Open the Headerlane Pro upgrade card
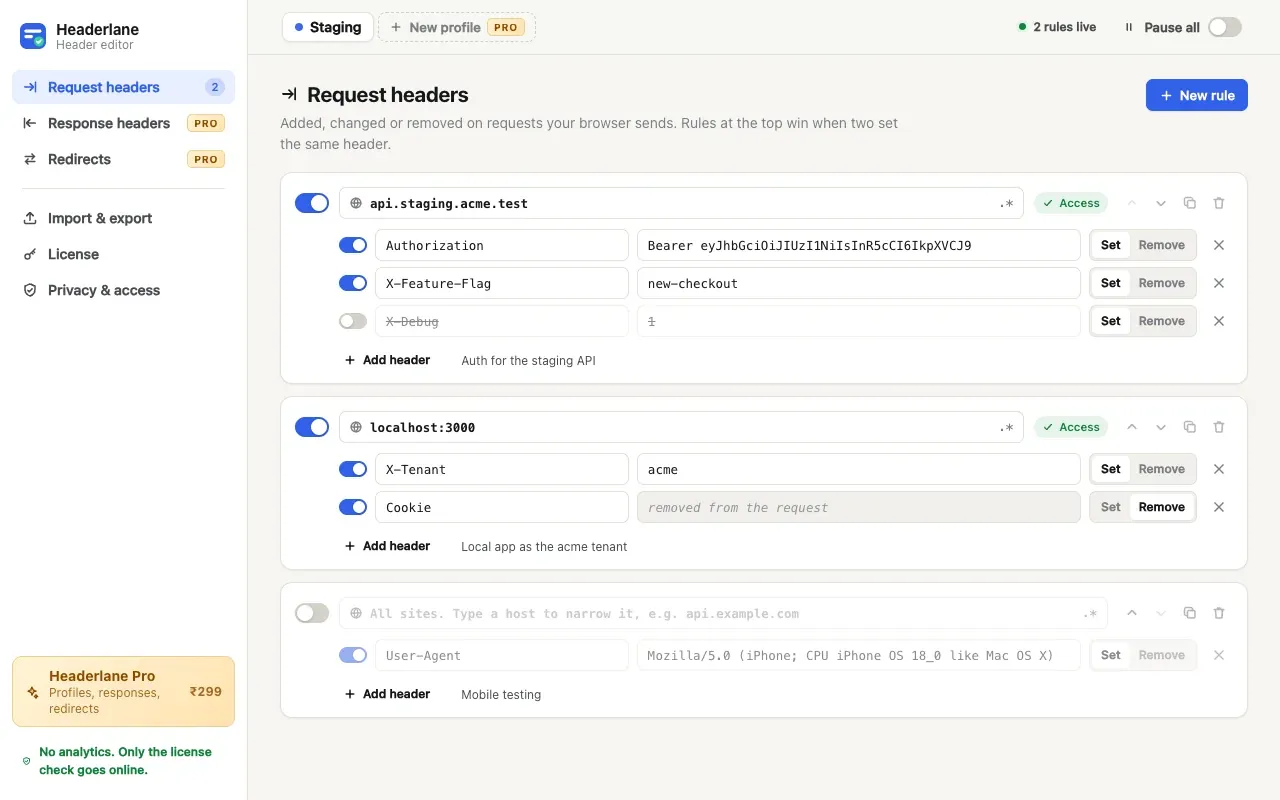The height and width of the screenshot is (800, 1280). [x=123, y=691]
